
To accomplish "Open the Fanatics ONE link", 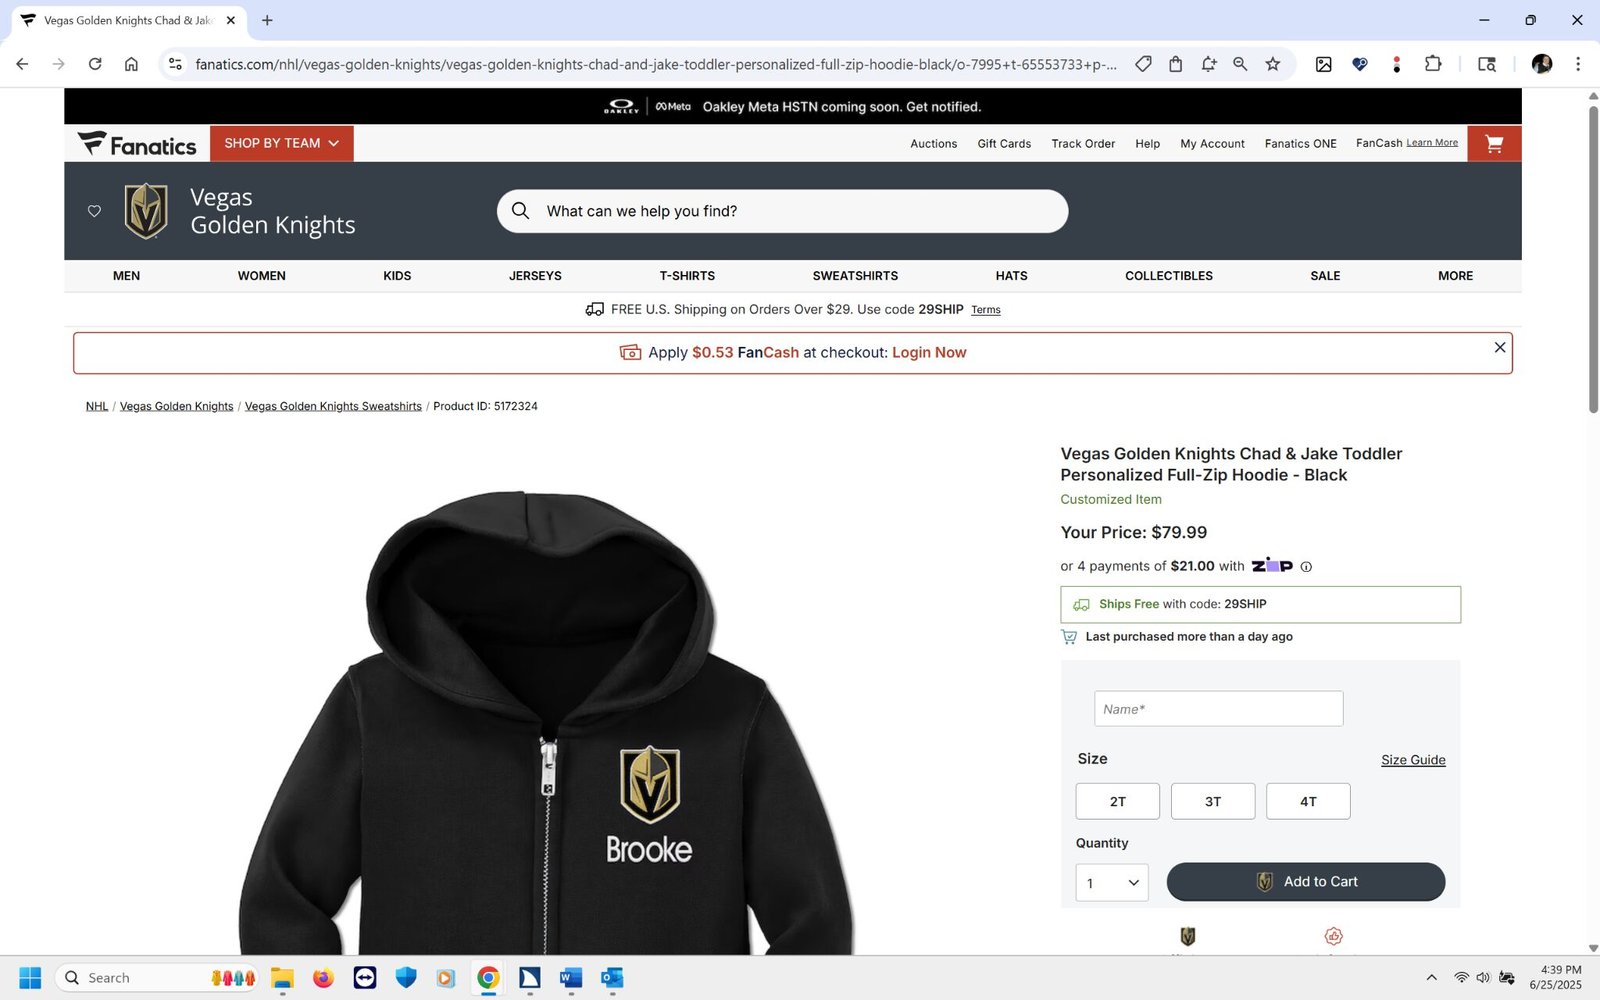I will pos(1300,144).
